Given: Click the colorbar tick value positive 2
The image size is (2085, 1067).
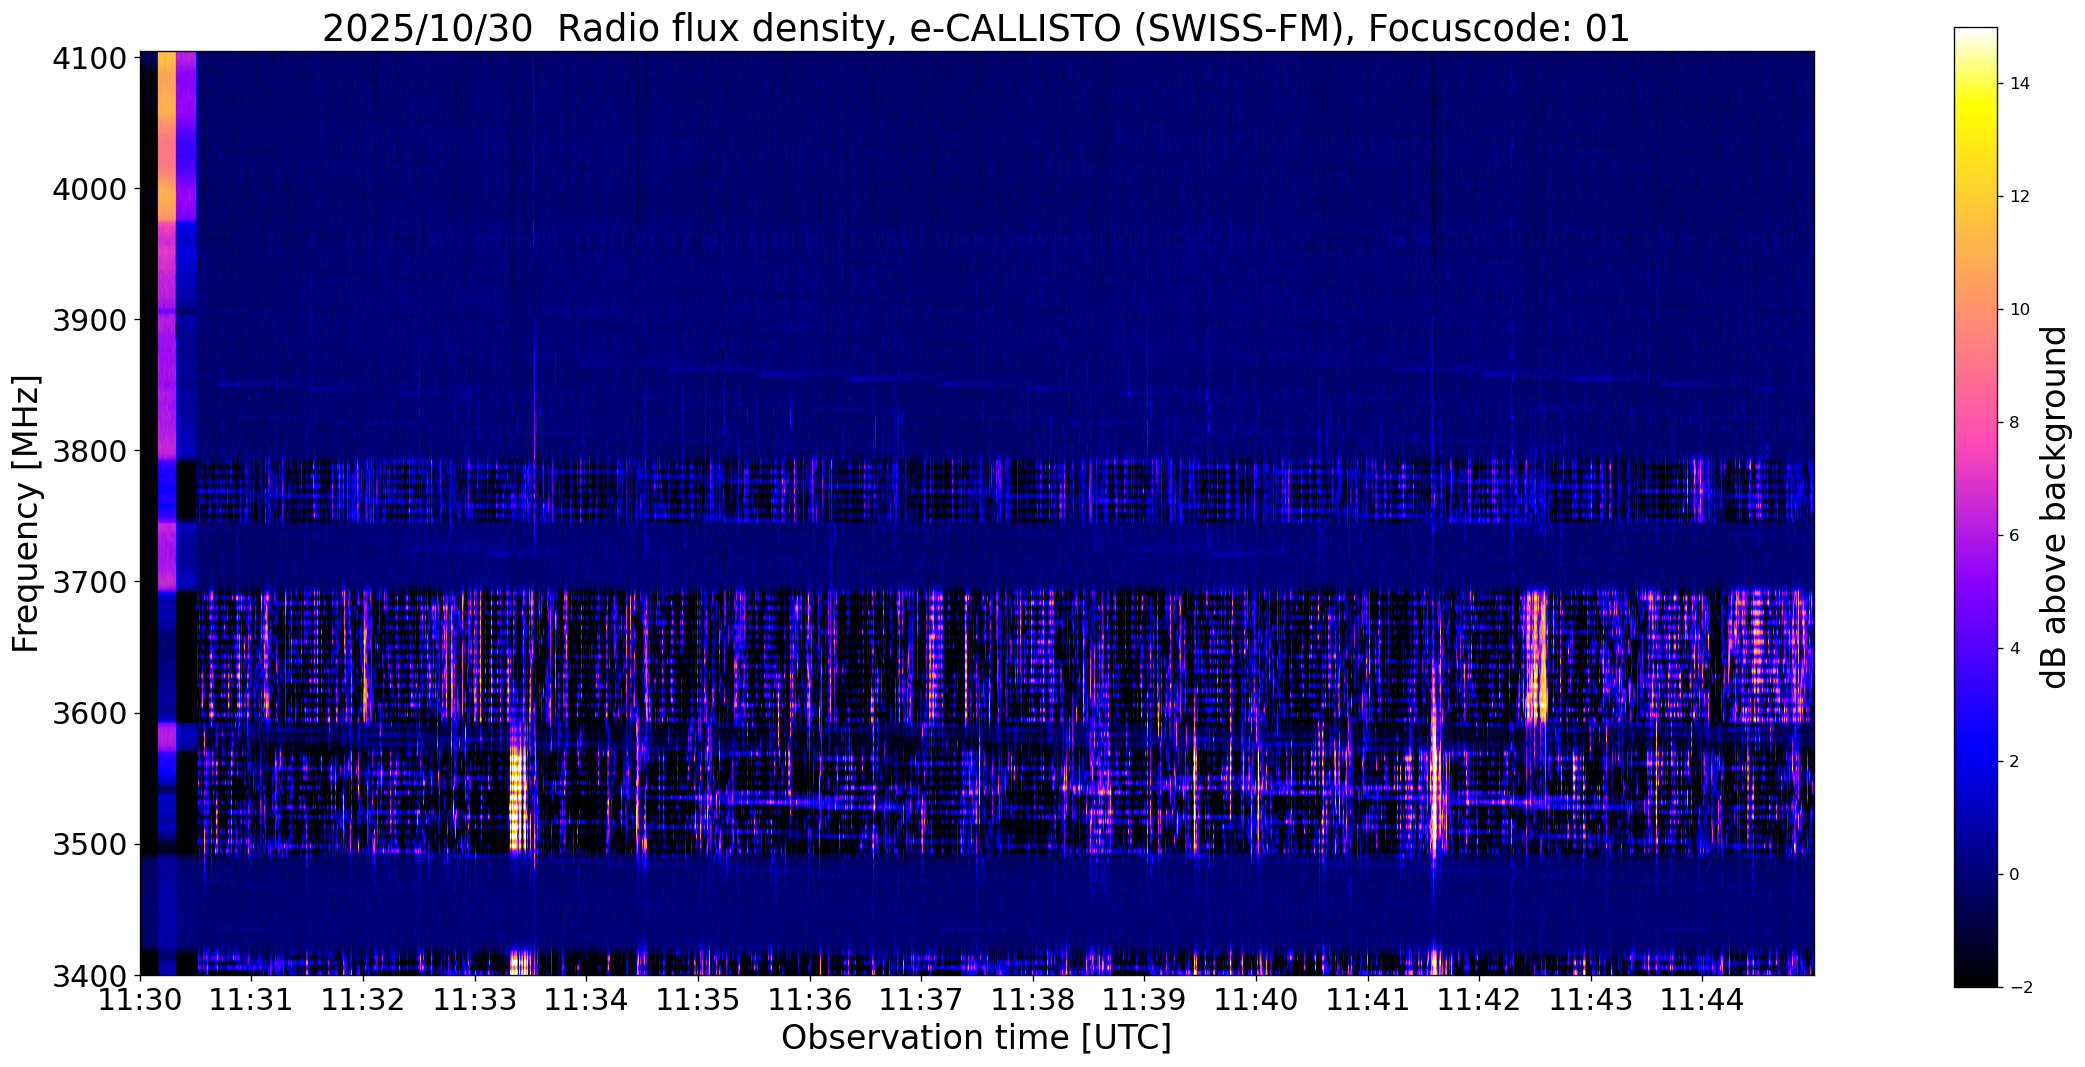Looking at the screenshot, I should click(2014, 762).
